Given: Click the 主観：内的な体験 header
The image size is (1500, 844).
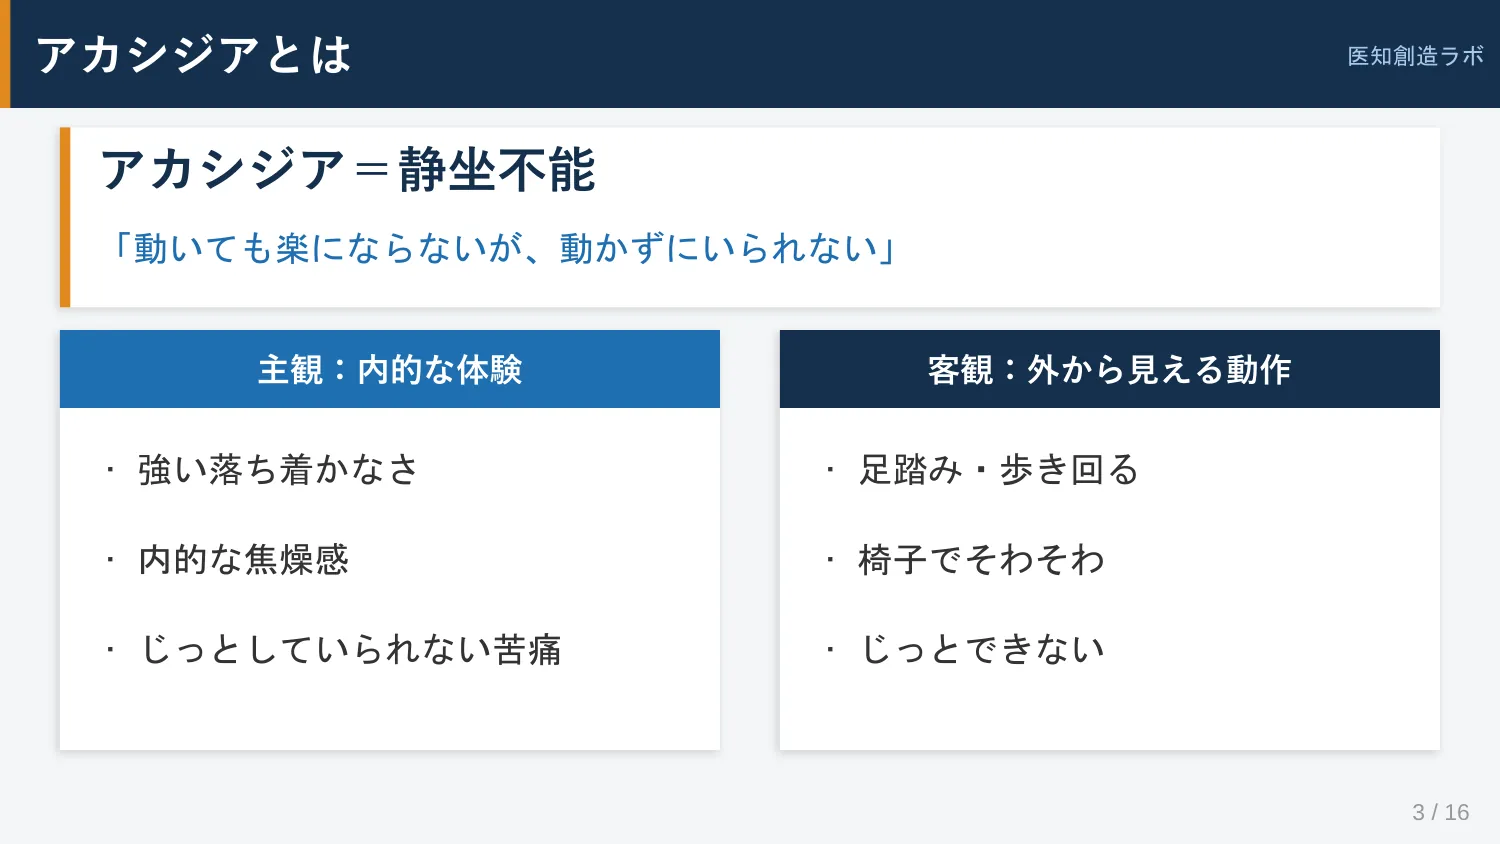Looking at the screenshot, I should 390,369.
